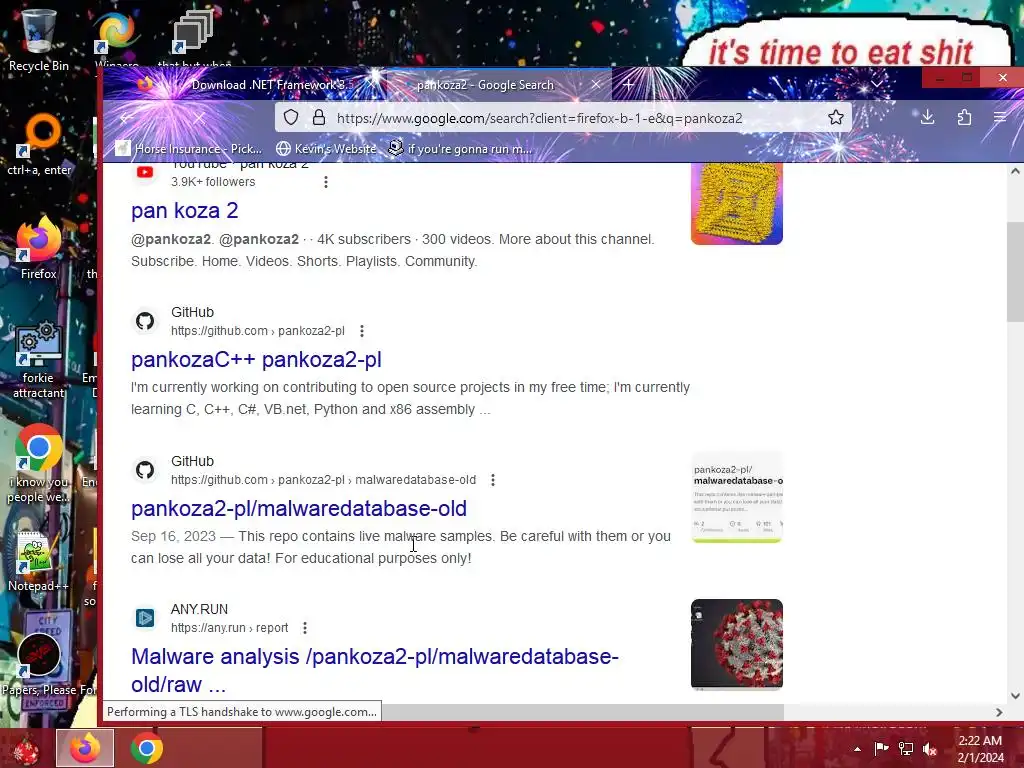
Task: Click the taskbar clock showing 2:22 AM
Action: [x=980, y=749]
